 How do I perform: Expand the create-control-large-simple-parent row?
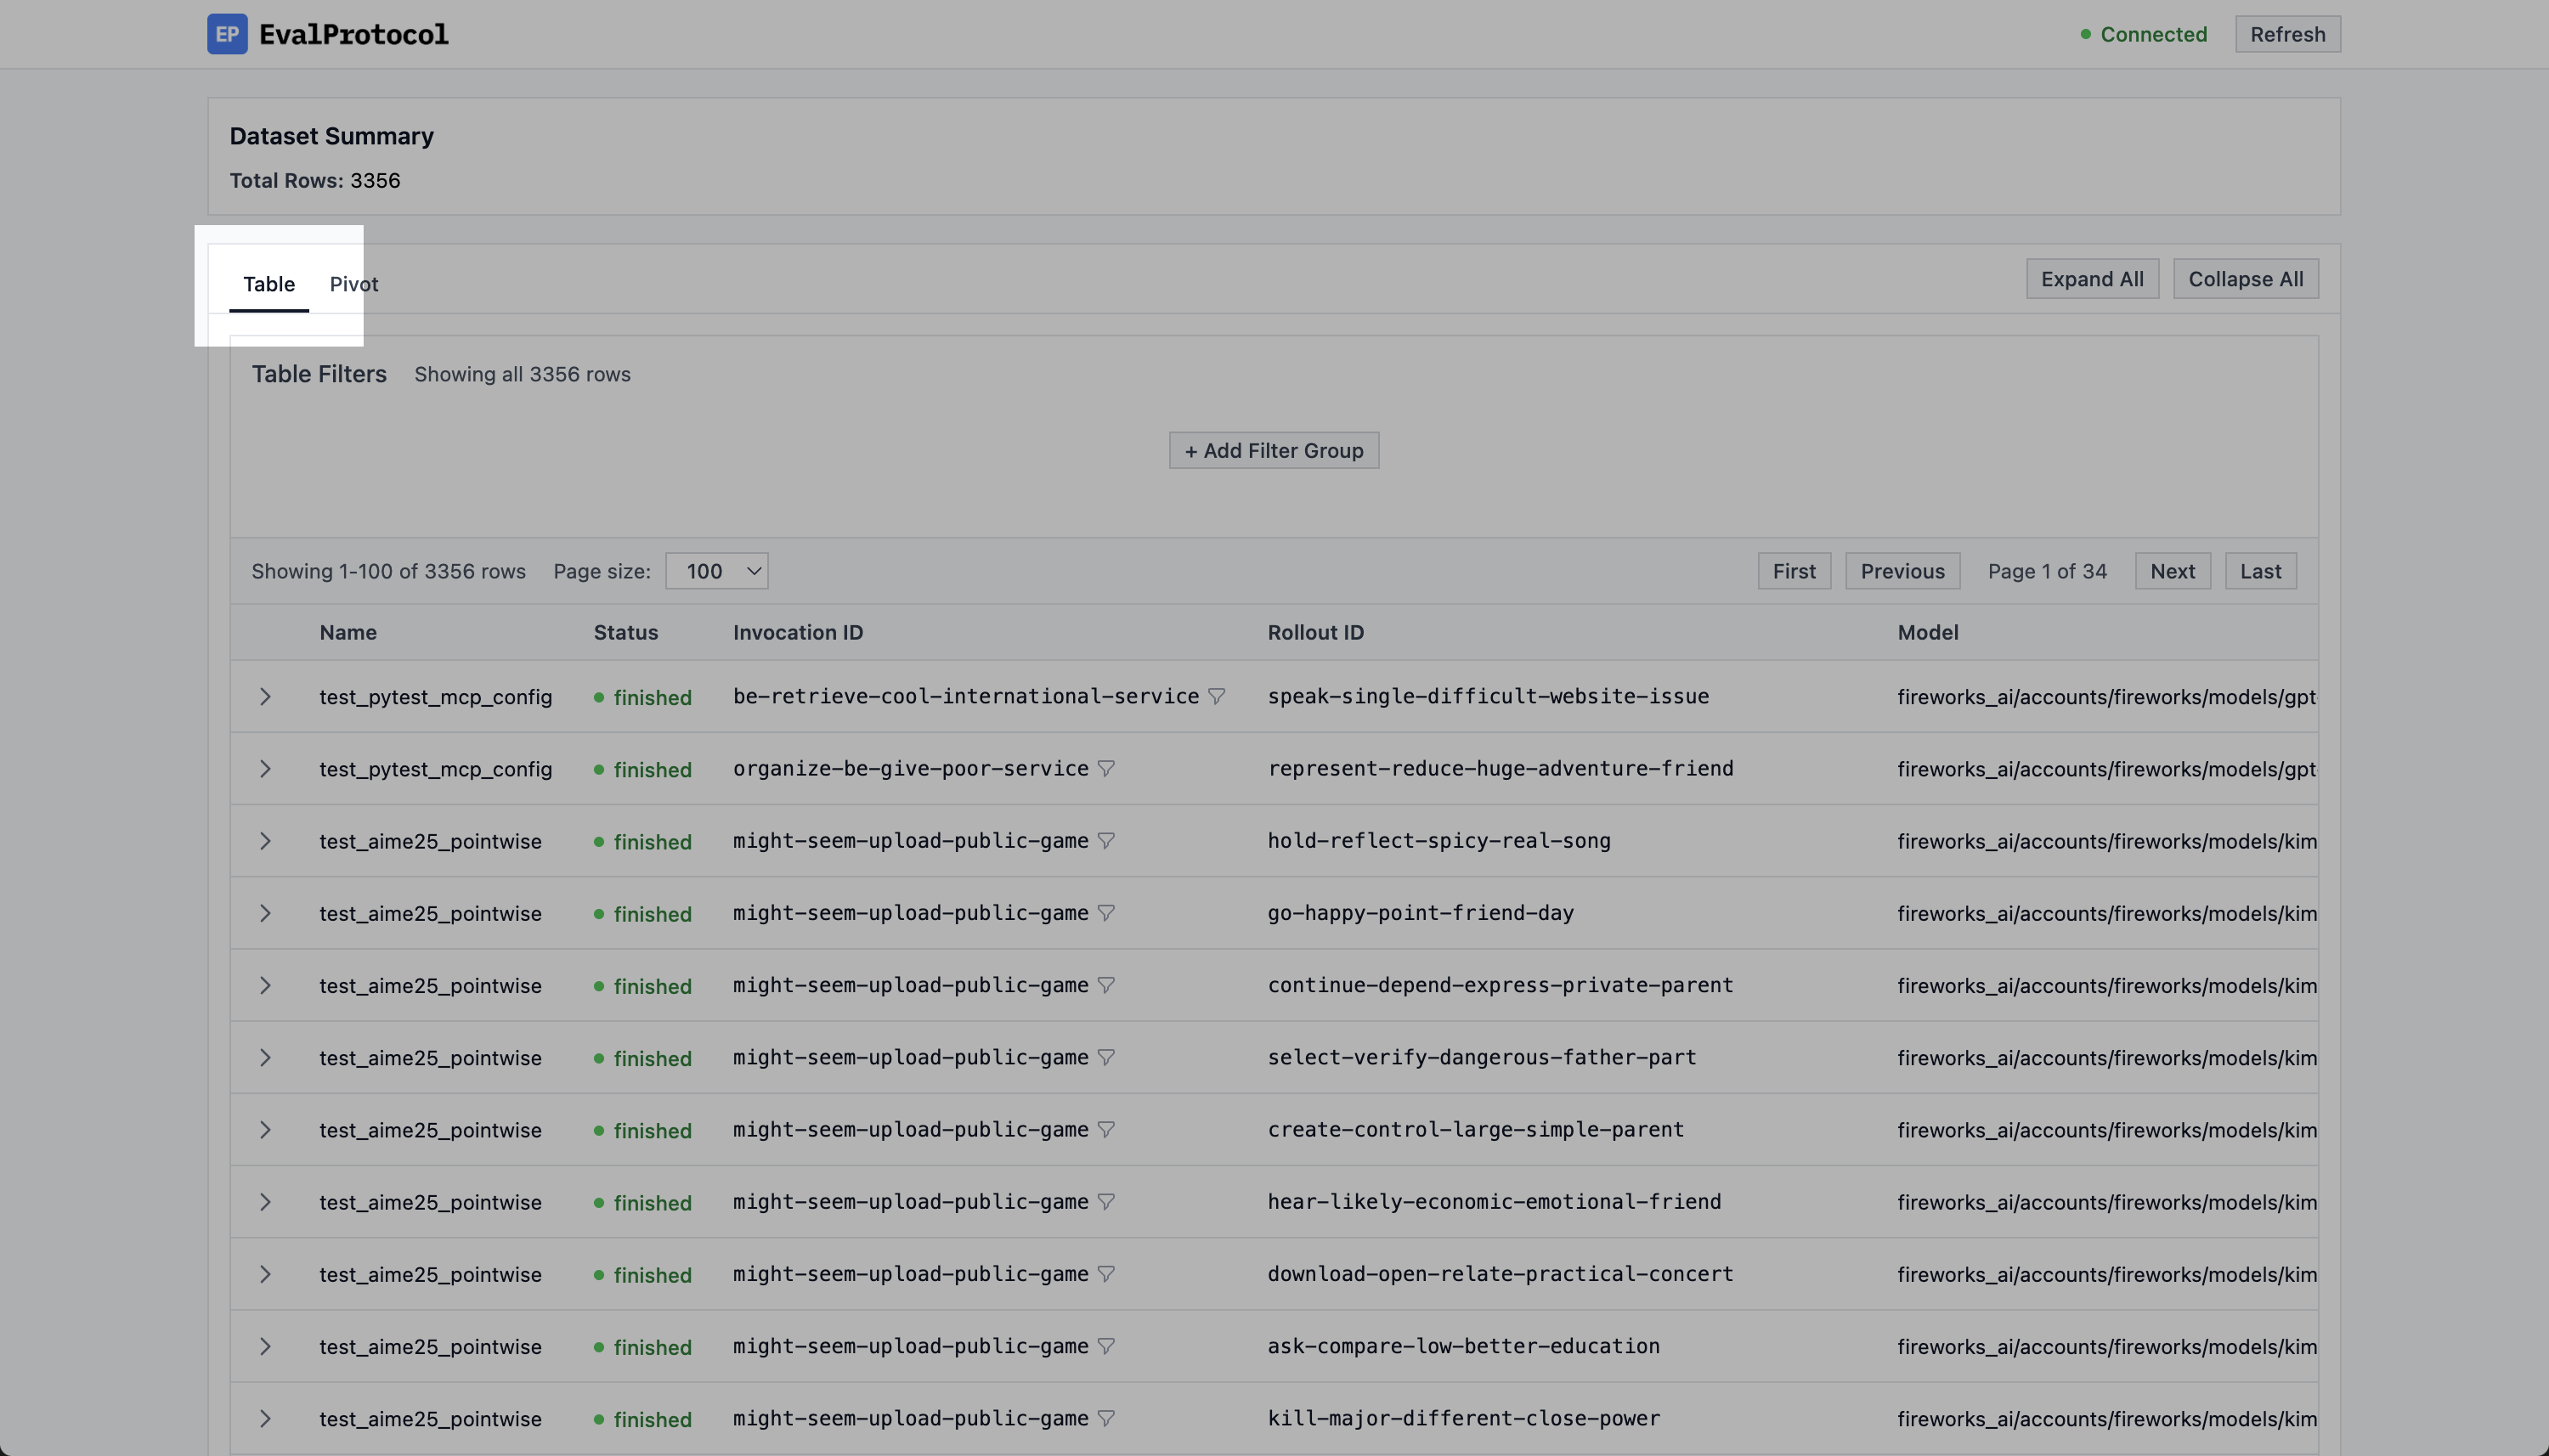click(x=265, y=1130)
